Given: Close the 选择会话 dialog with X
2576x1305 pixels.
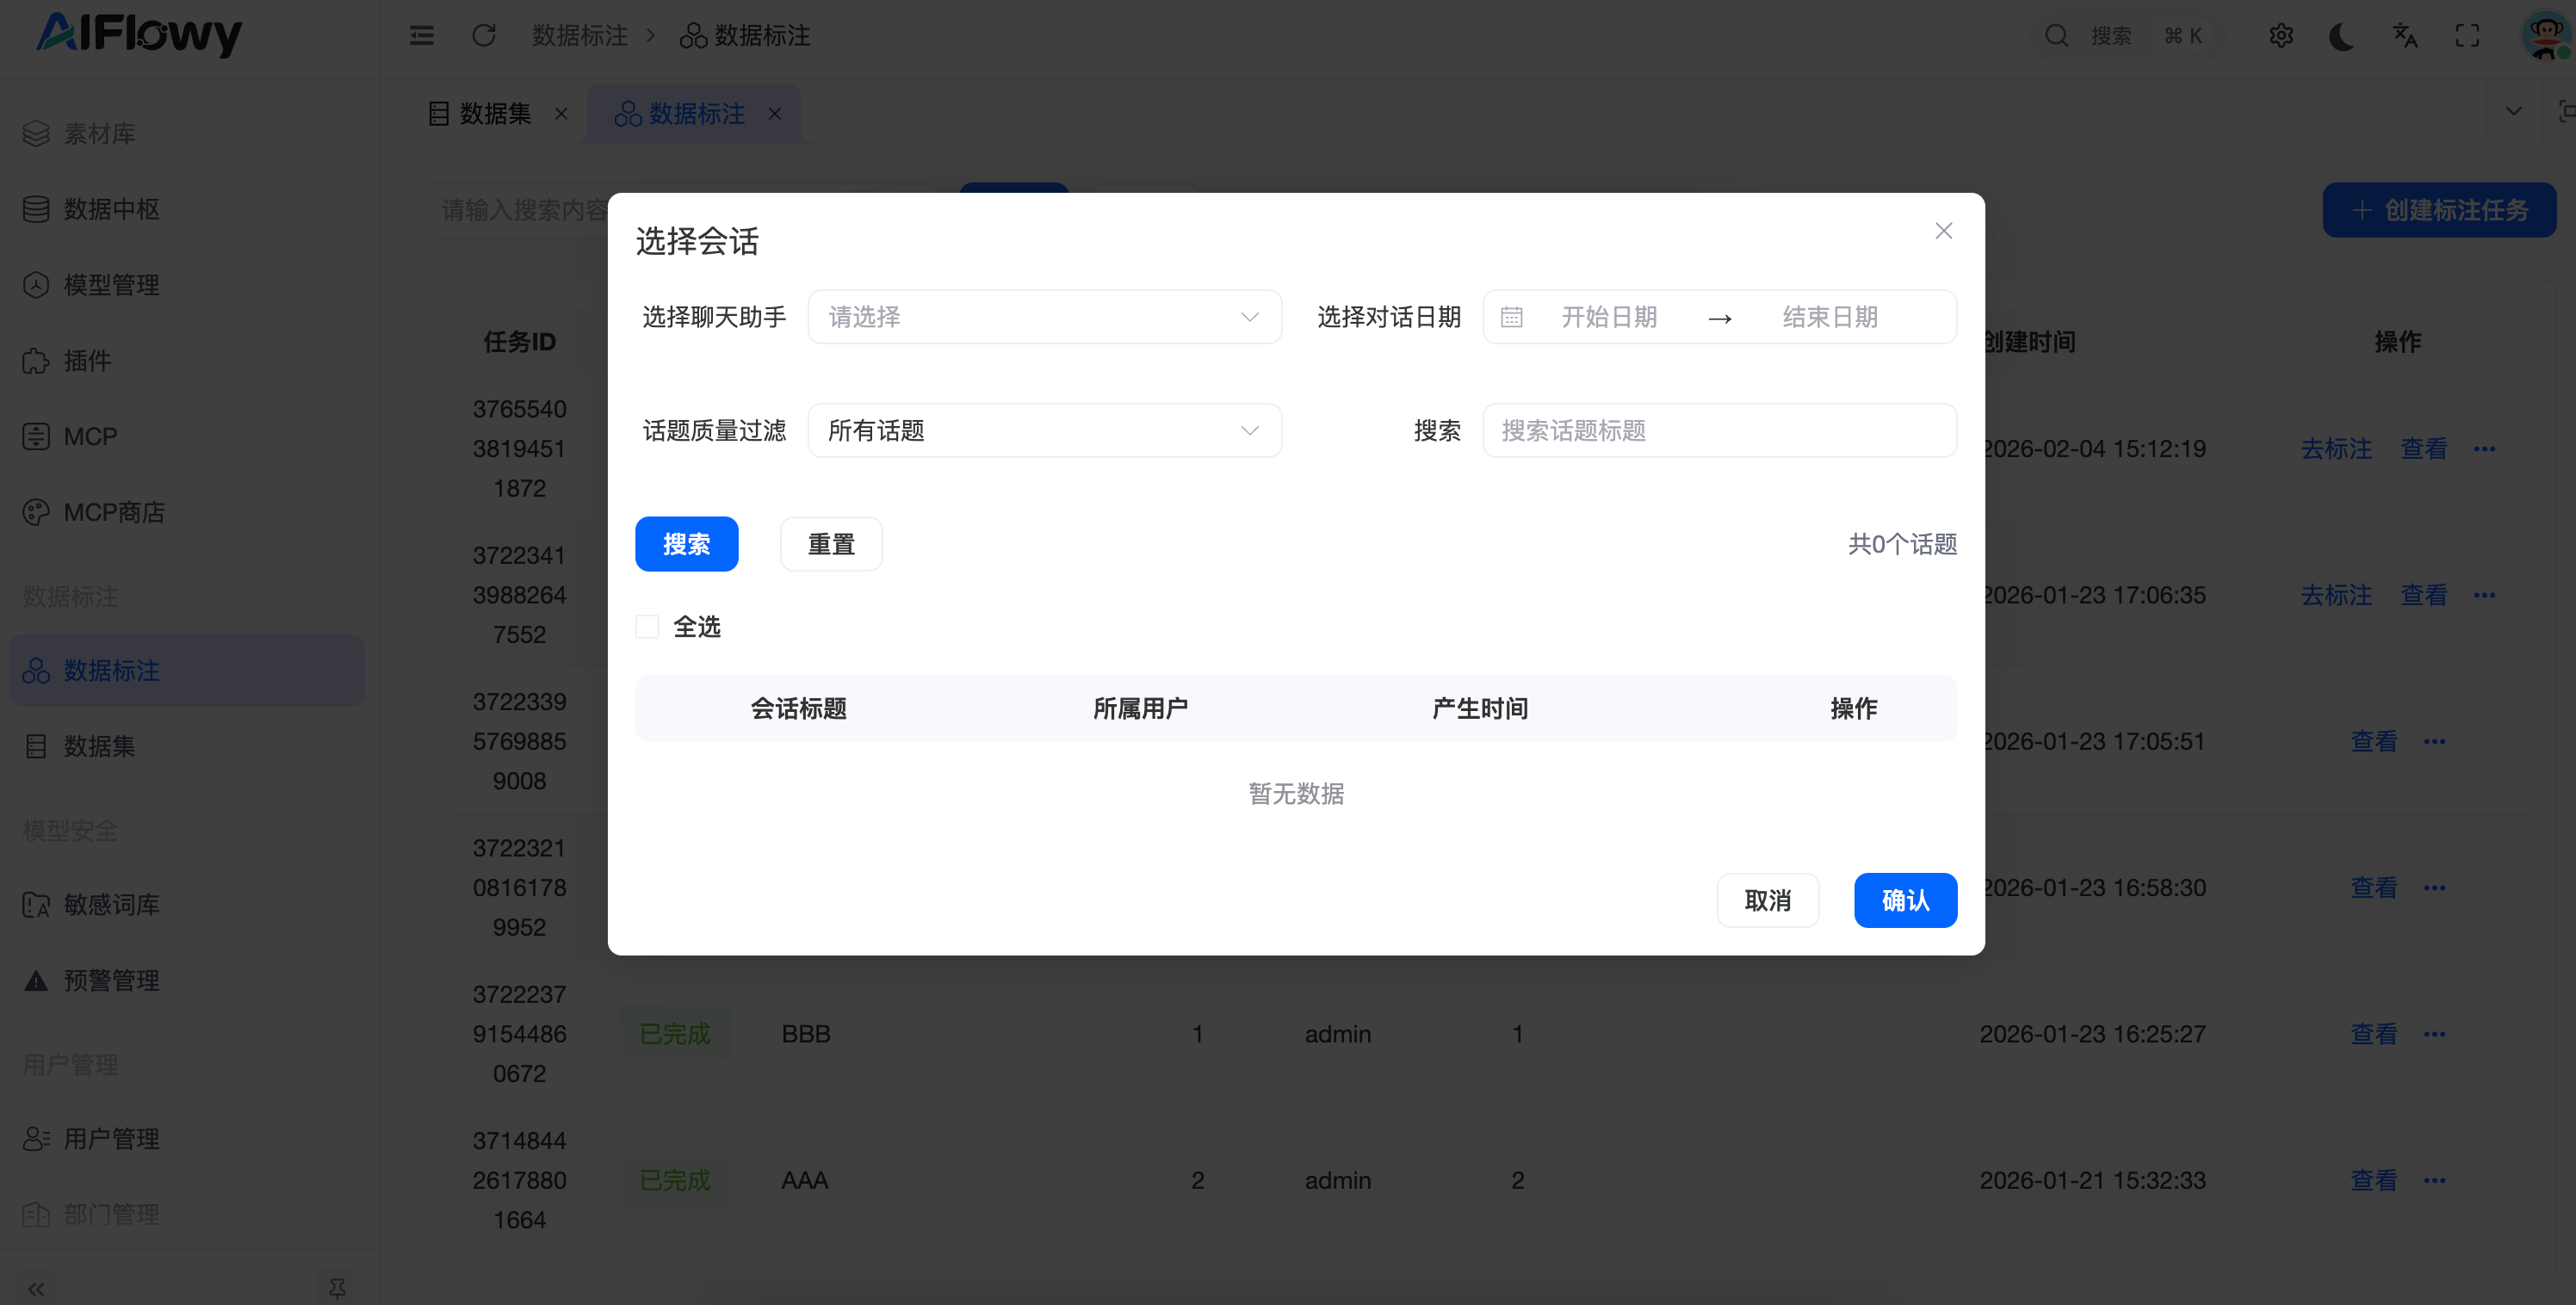Looking at the screenshot, I should (x=1943, y=231).
